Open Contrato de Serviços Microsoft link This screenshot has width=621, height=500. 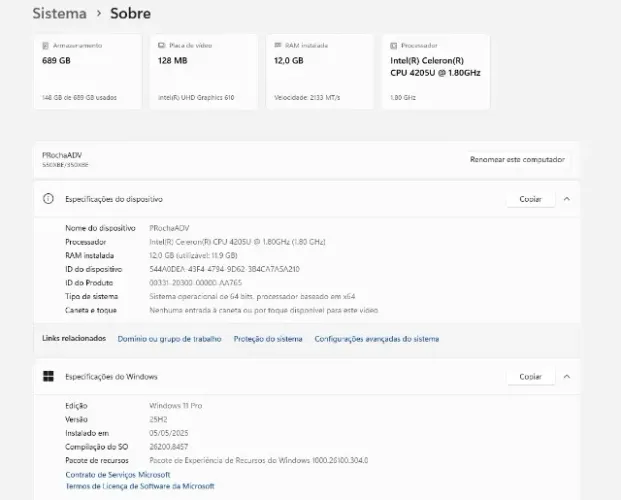tap(118, 474)
